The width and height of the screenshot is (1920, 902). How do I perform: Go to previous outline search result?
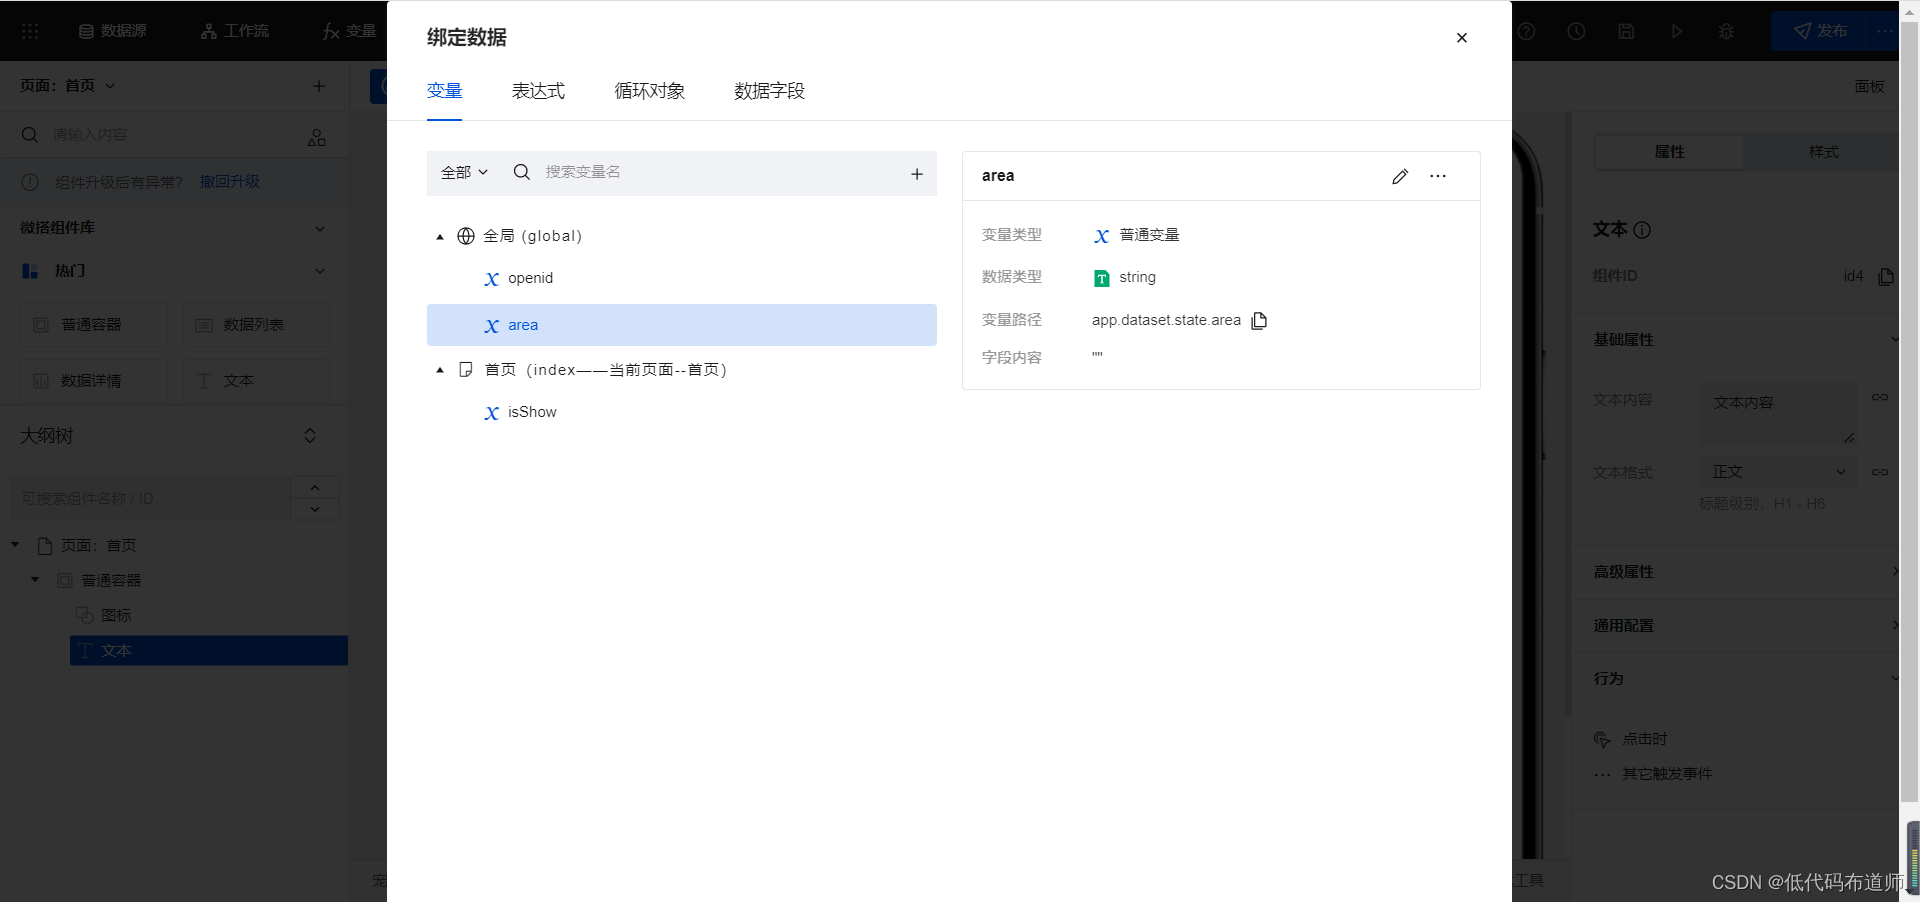[x=315, y=487]
